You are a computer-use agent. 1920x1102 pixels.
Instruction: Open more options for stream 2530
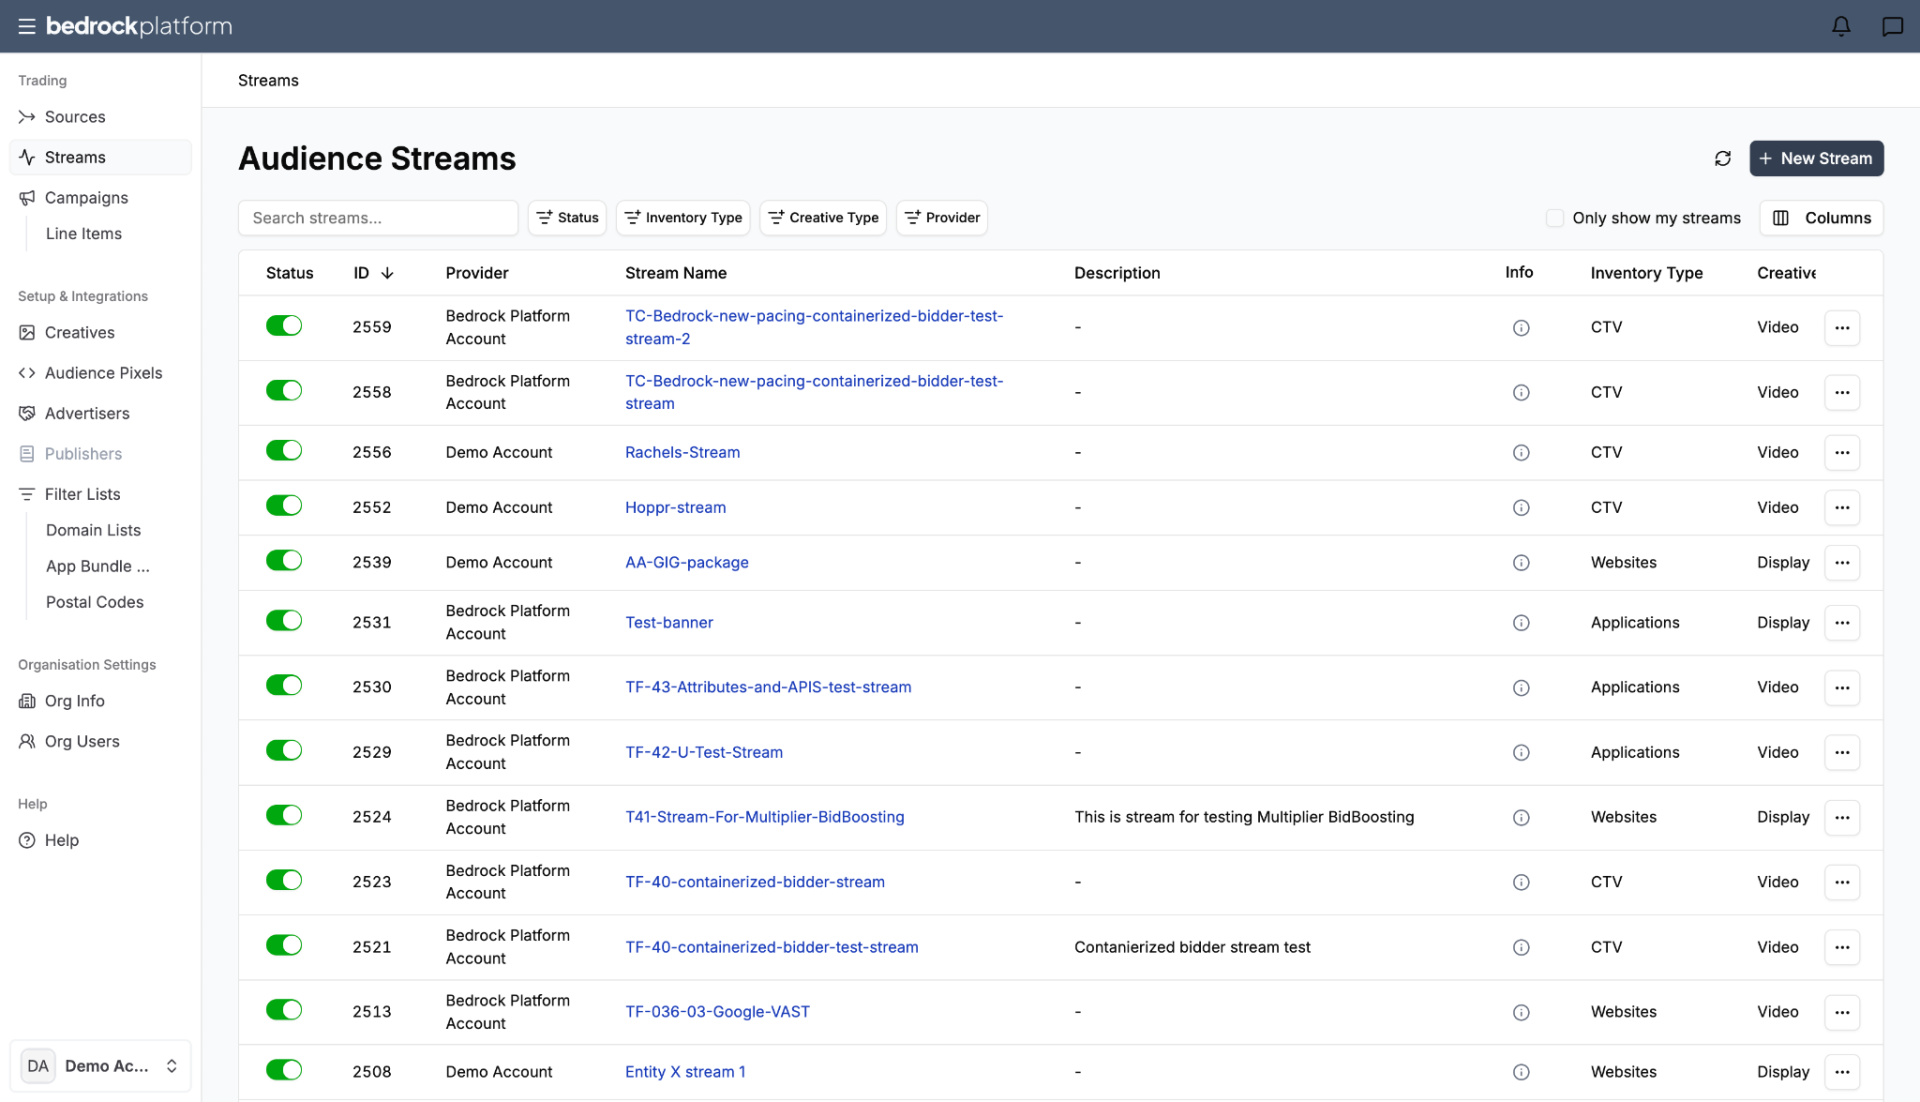pyautogui.click(x=1842, y=687)
